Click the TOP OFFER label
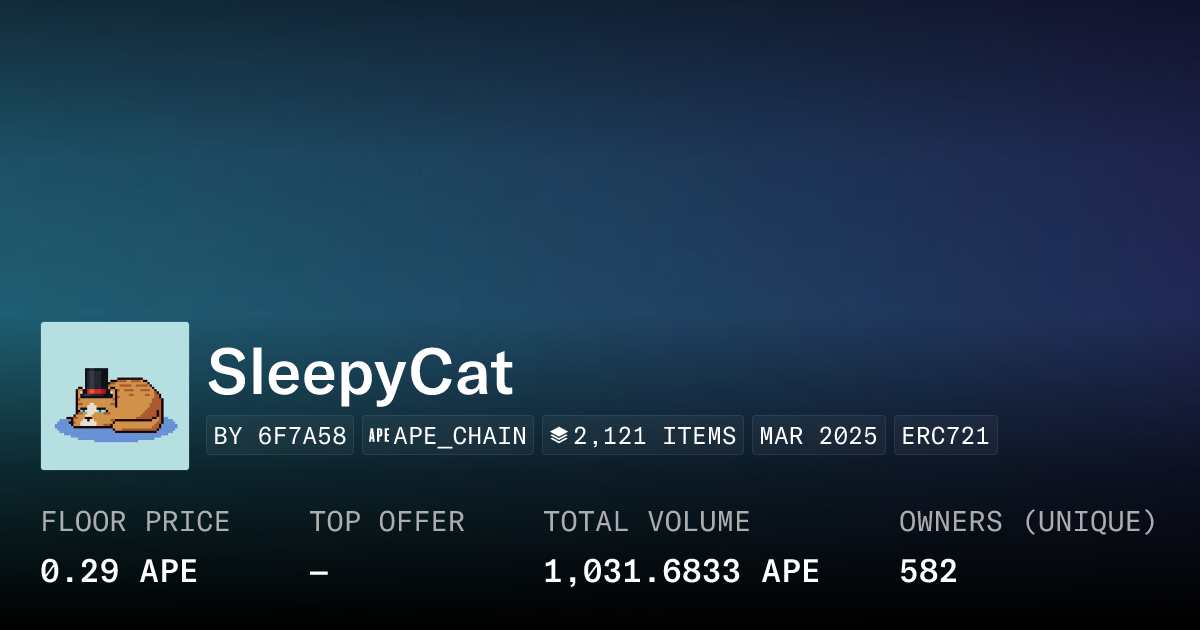Screen dimensions: 1200x630 [x=387, y=522]
